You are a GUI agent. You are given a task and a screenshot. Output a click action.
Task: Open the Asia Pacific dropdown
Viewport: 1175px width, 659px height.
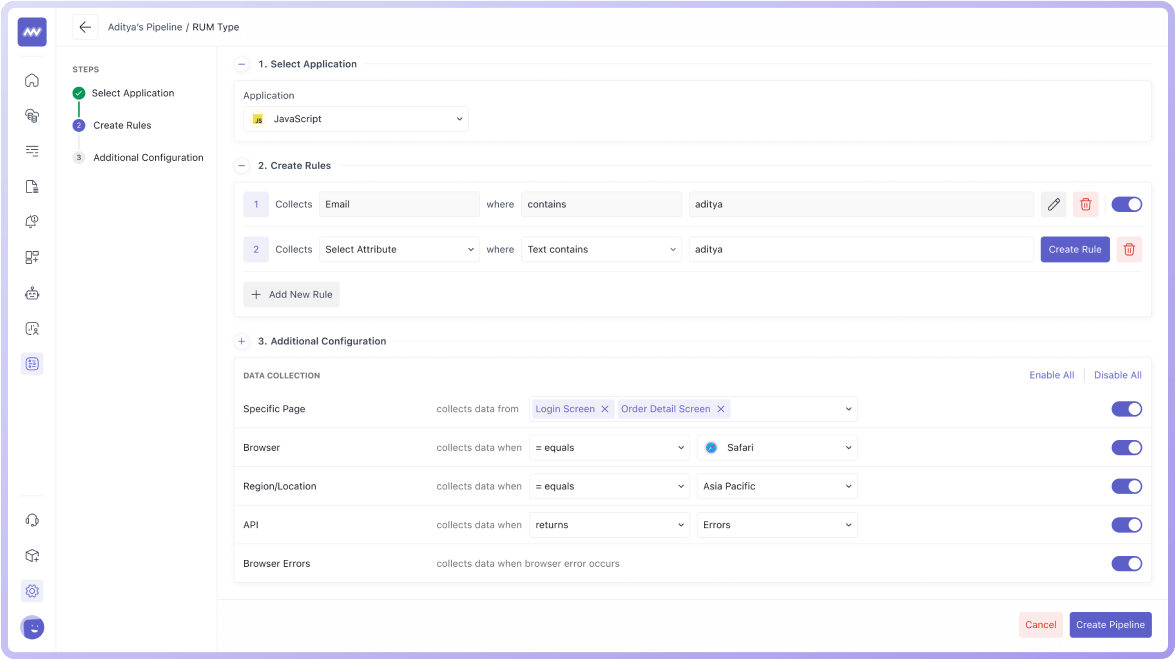click(777, 486)
